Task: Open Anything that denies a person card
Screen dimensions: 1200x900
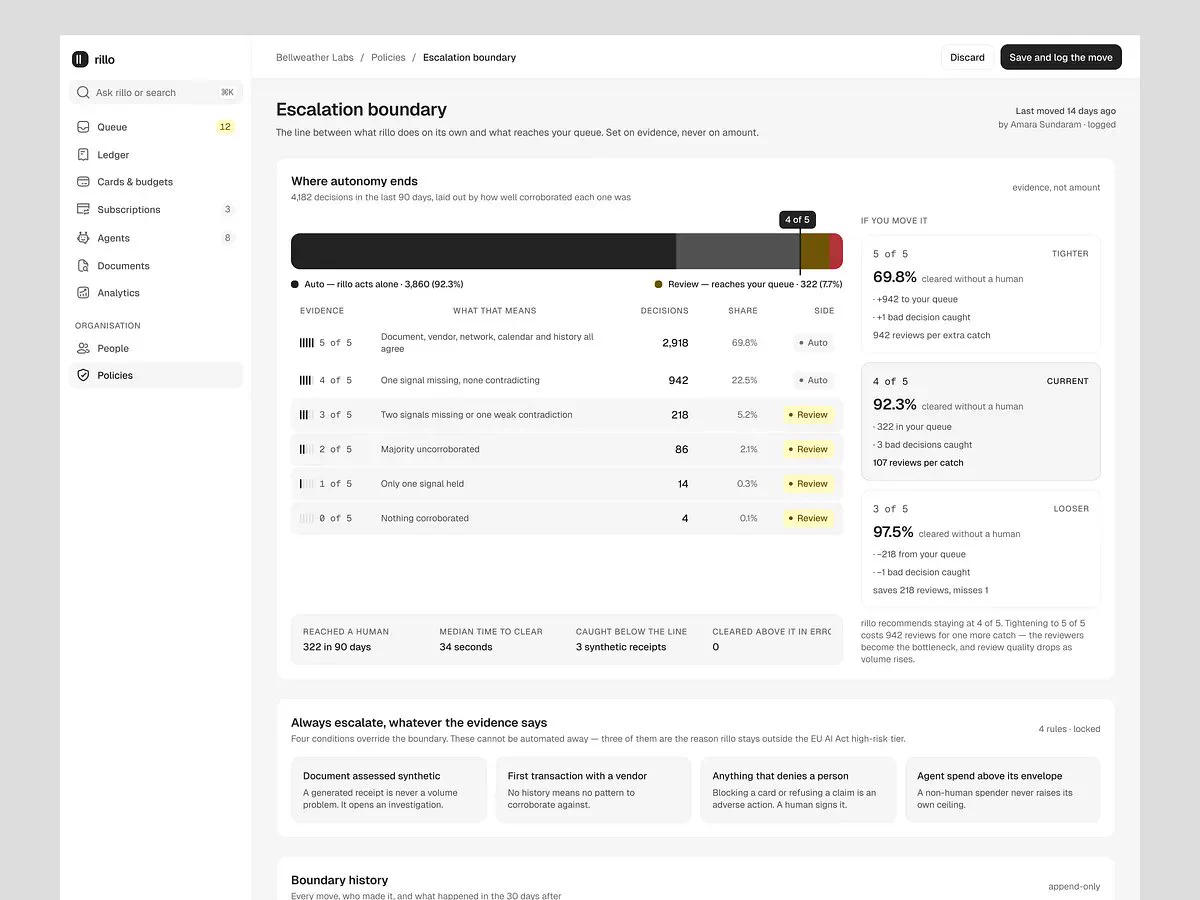Action: [798, 790]
